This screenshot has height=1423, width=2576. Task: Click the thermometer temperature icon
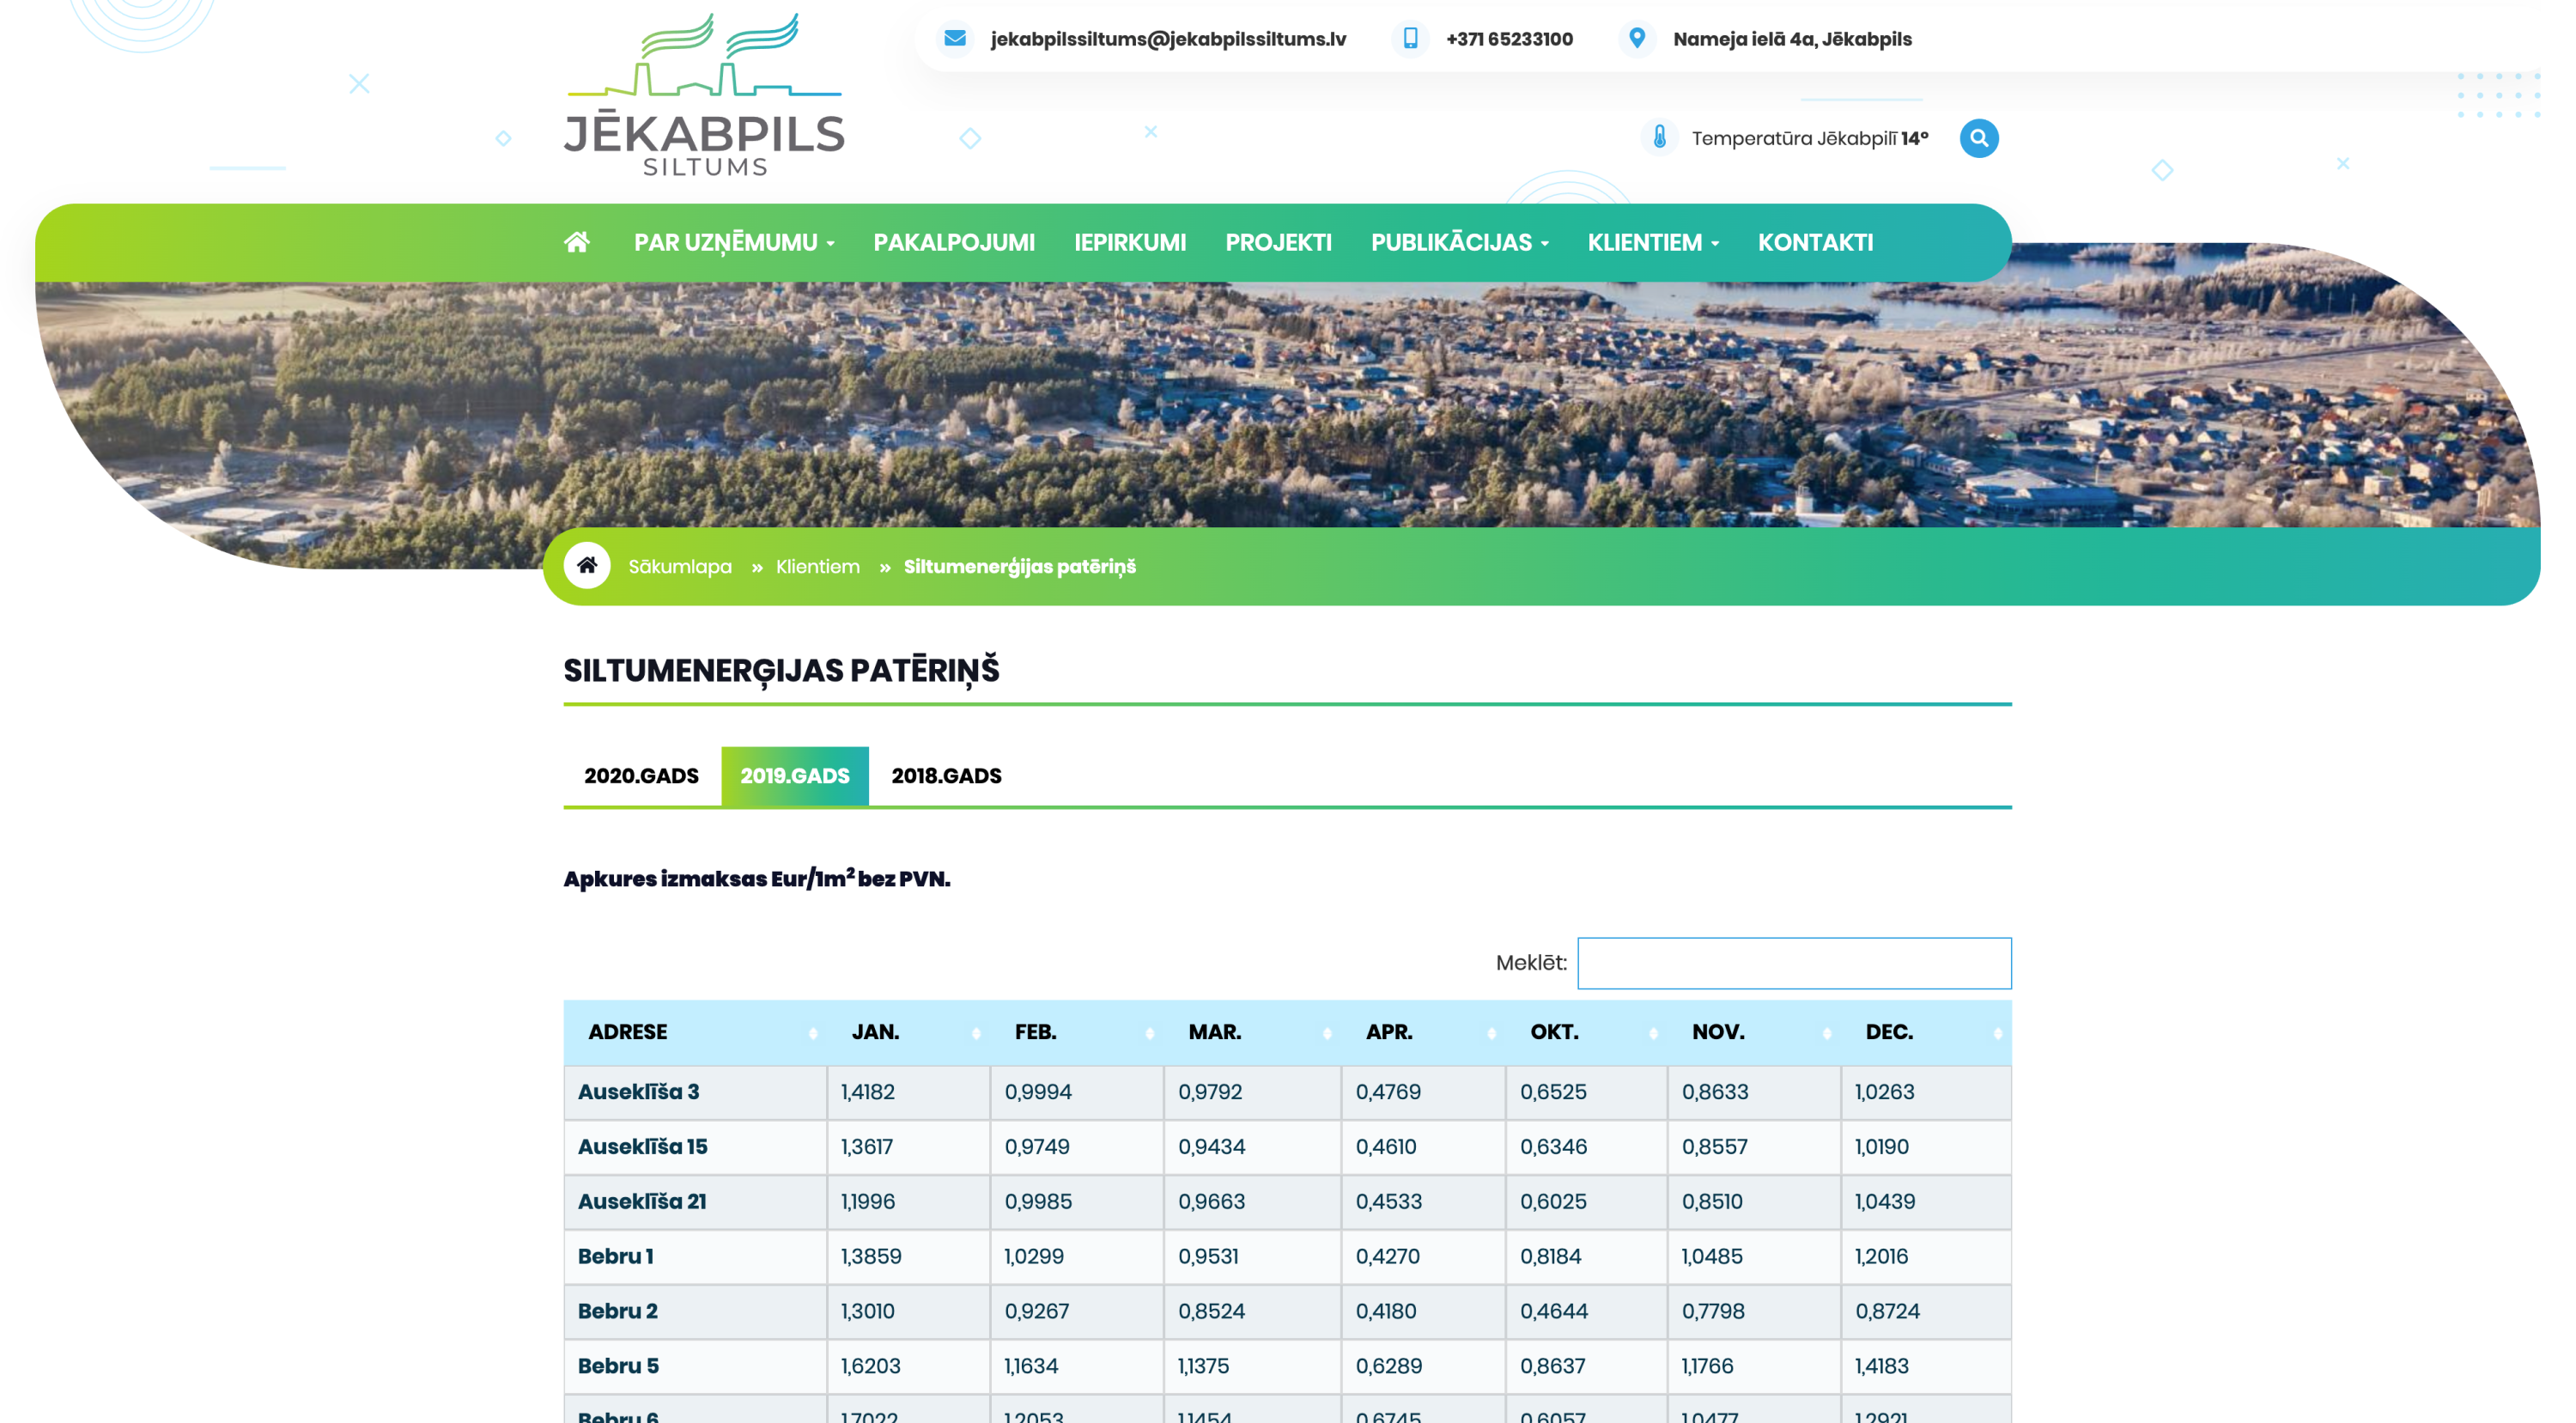pos(1659,138)
